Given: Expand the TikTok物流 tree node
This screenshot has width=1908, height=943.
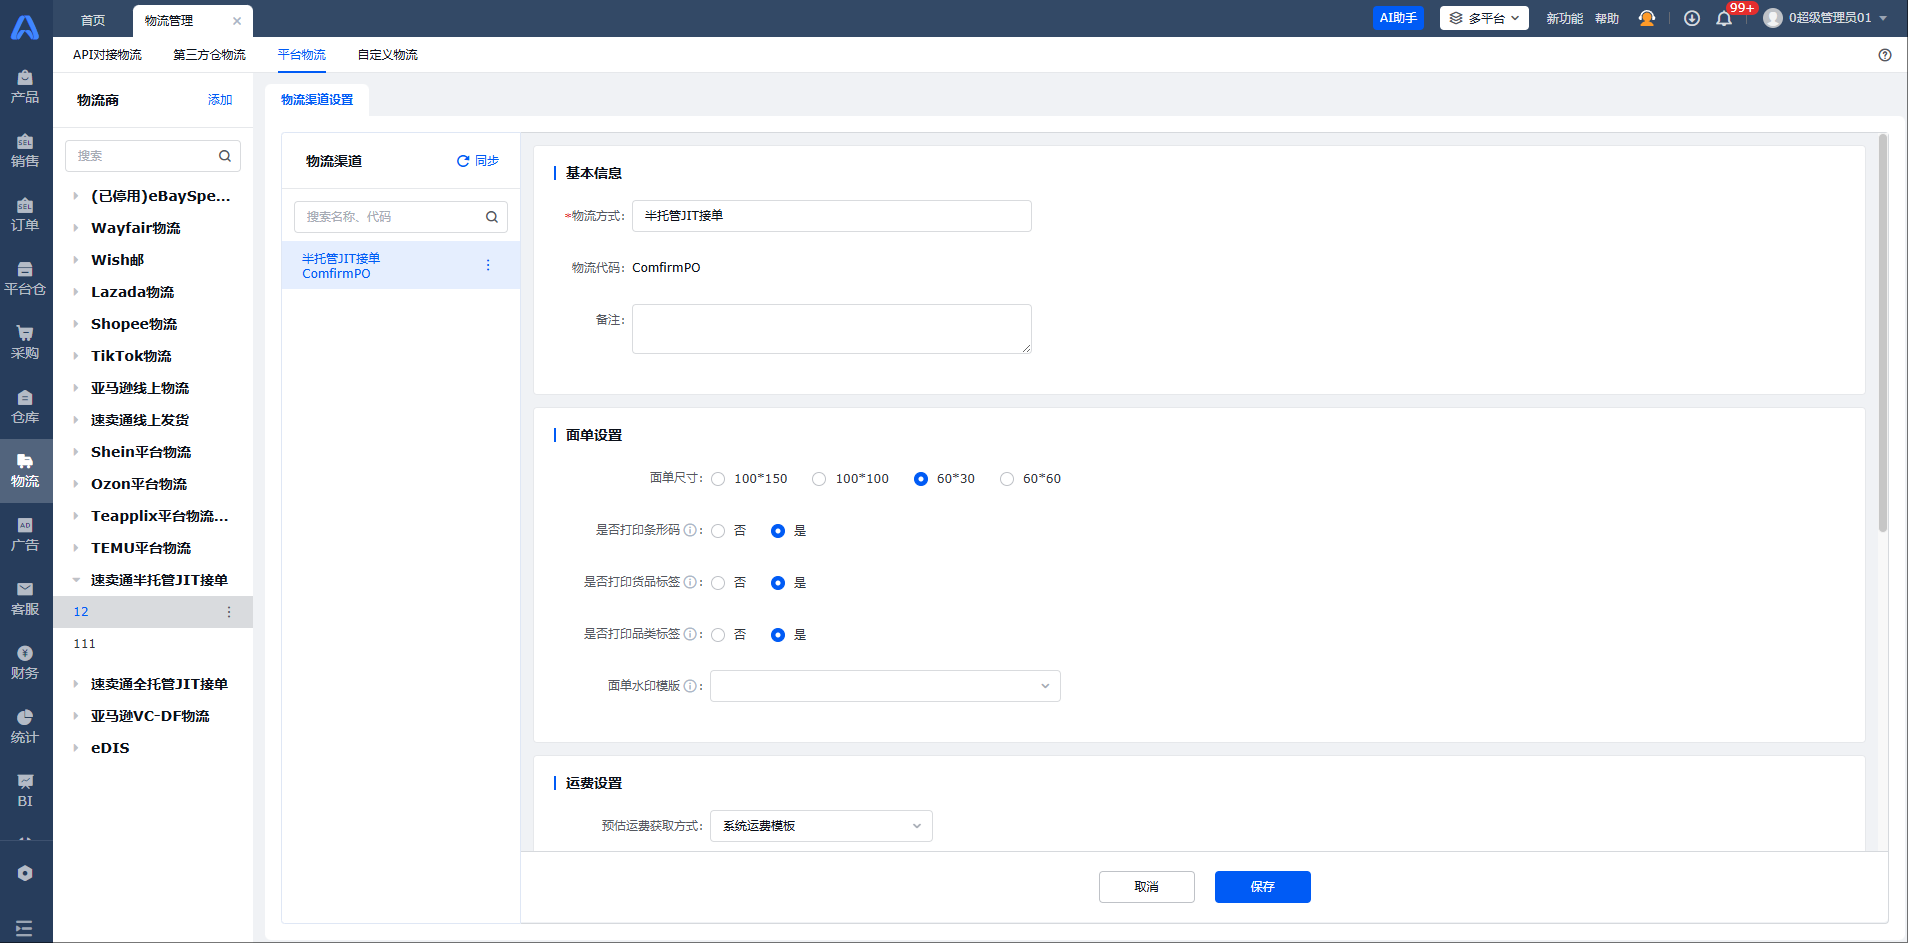Looking at the screenshot, I should pyautogui.click(x=75, y=356).
